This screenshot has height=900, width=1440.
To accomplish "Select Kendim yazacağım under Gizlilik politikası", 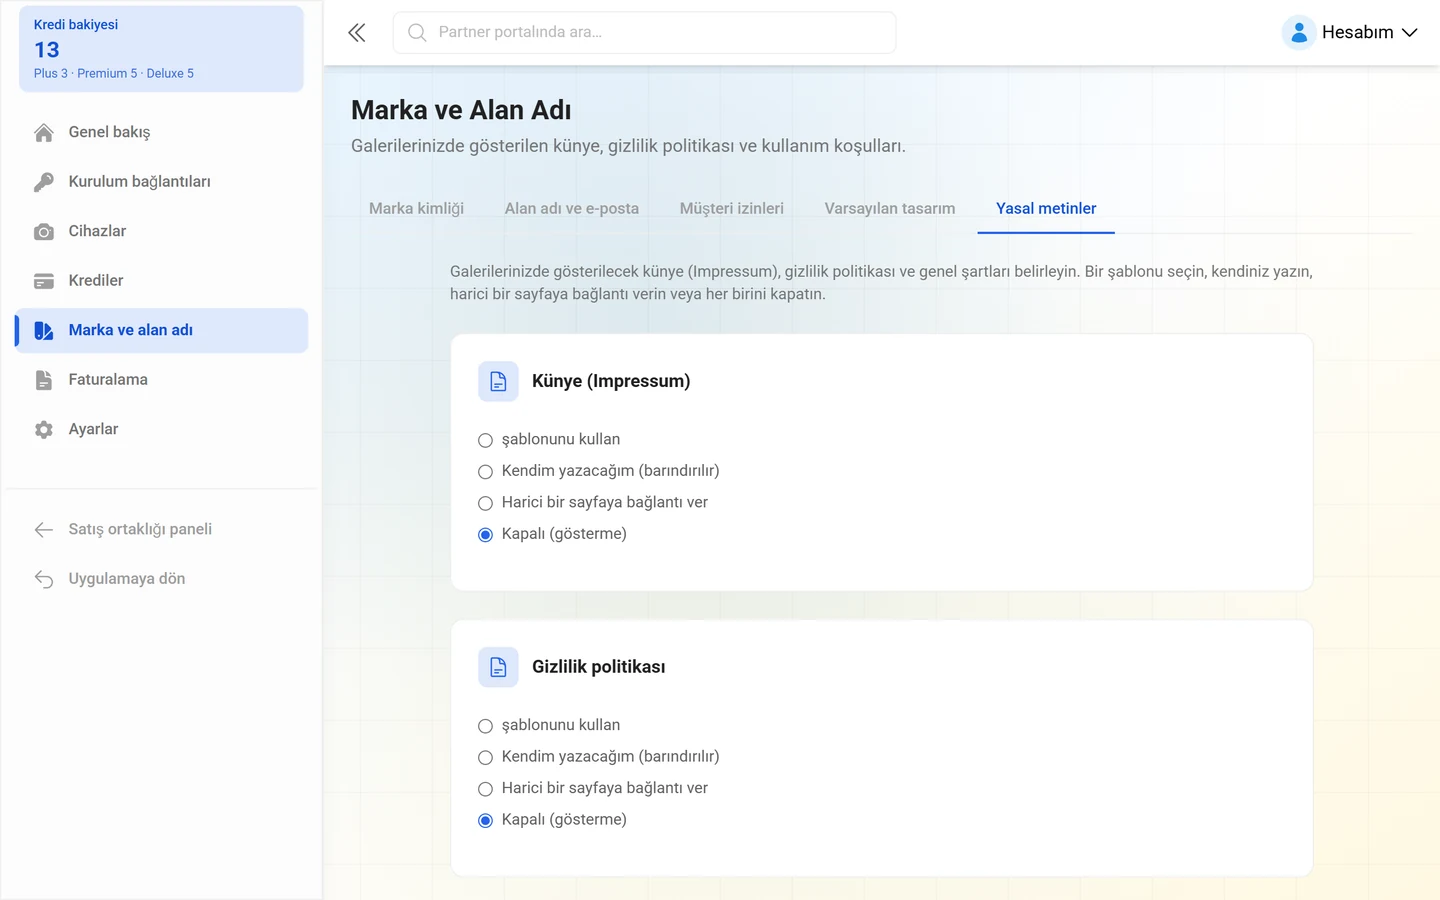I will tap(485, 757).
